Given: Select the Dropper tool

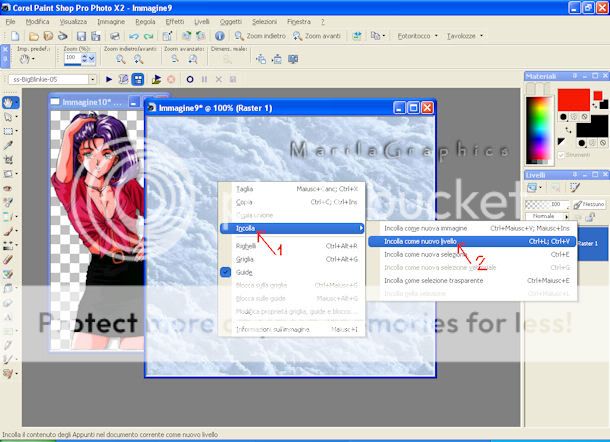Looking at the screenshot, I should point(8,145).
